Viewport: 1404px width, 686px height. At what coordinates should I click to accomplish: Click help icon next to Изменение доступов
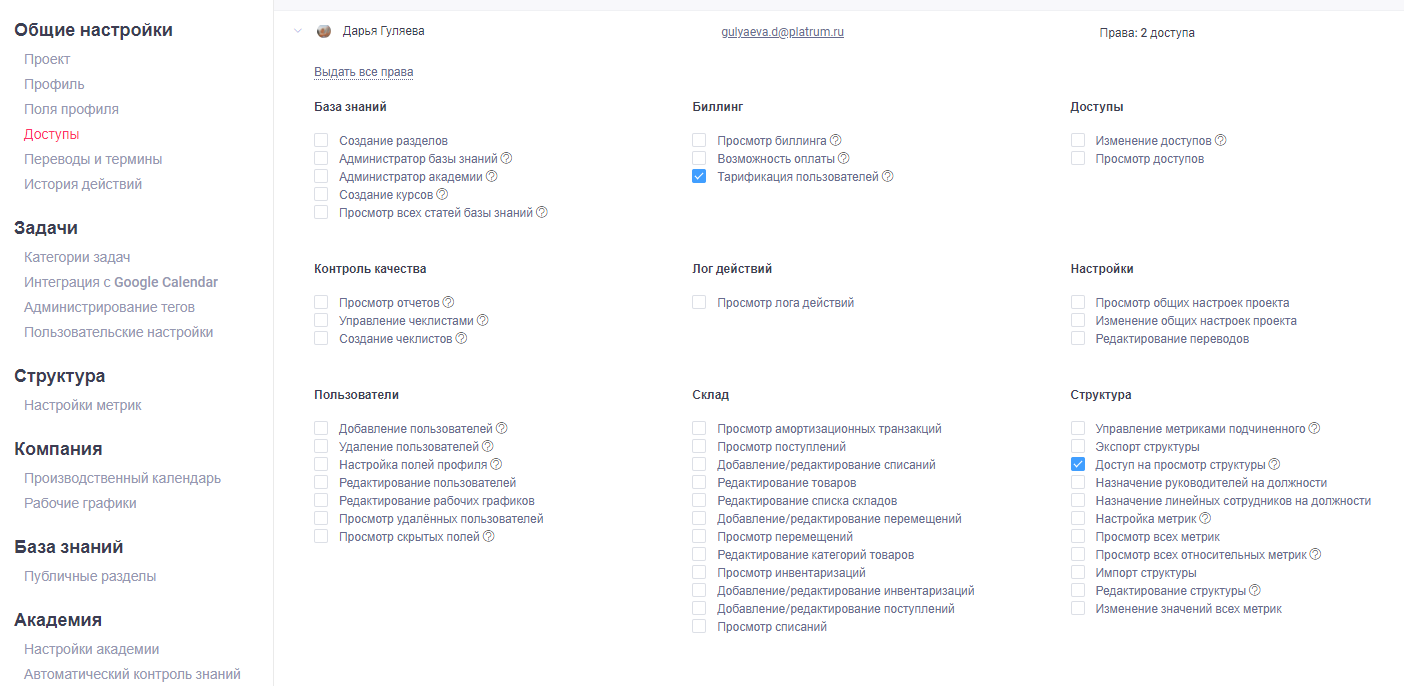1221,140
